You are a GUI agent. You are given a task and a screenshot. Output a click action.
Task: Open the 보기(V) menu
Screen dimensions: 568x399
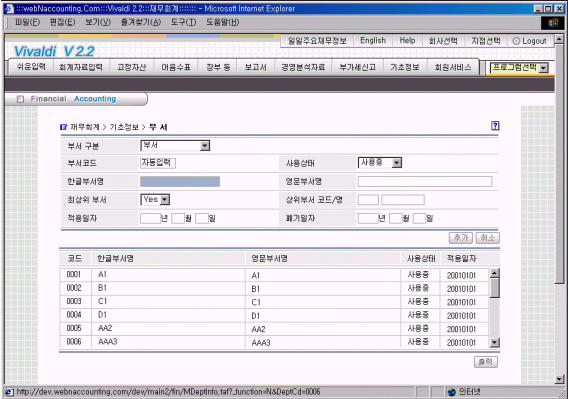click(x=98, y=22)
